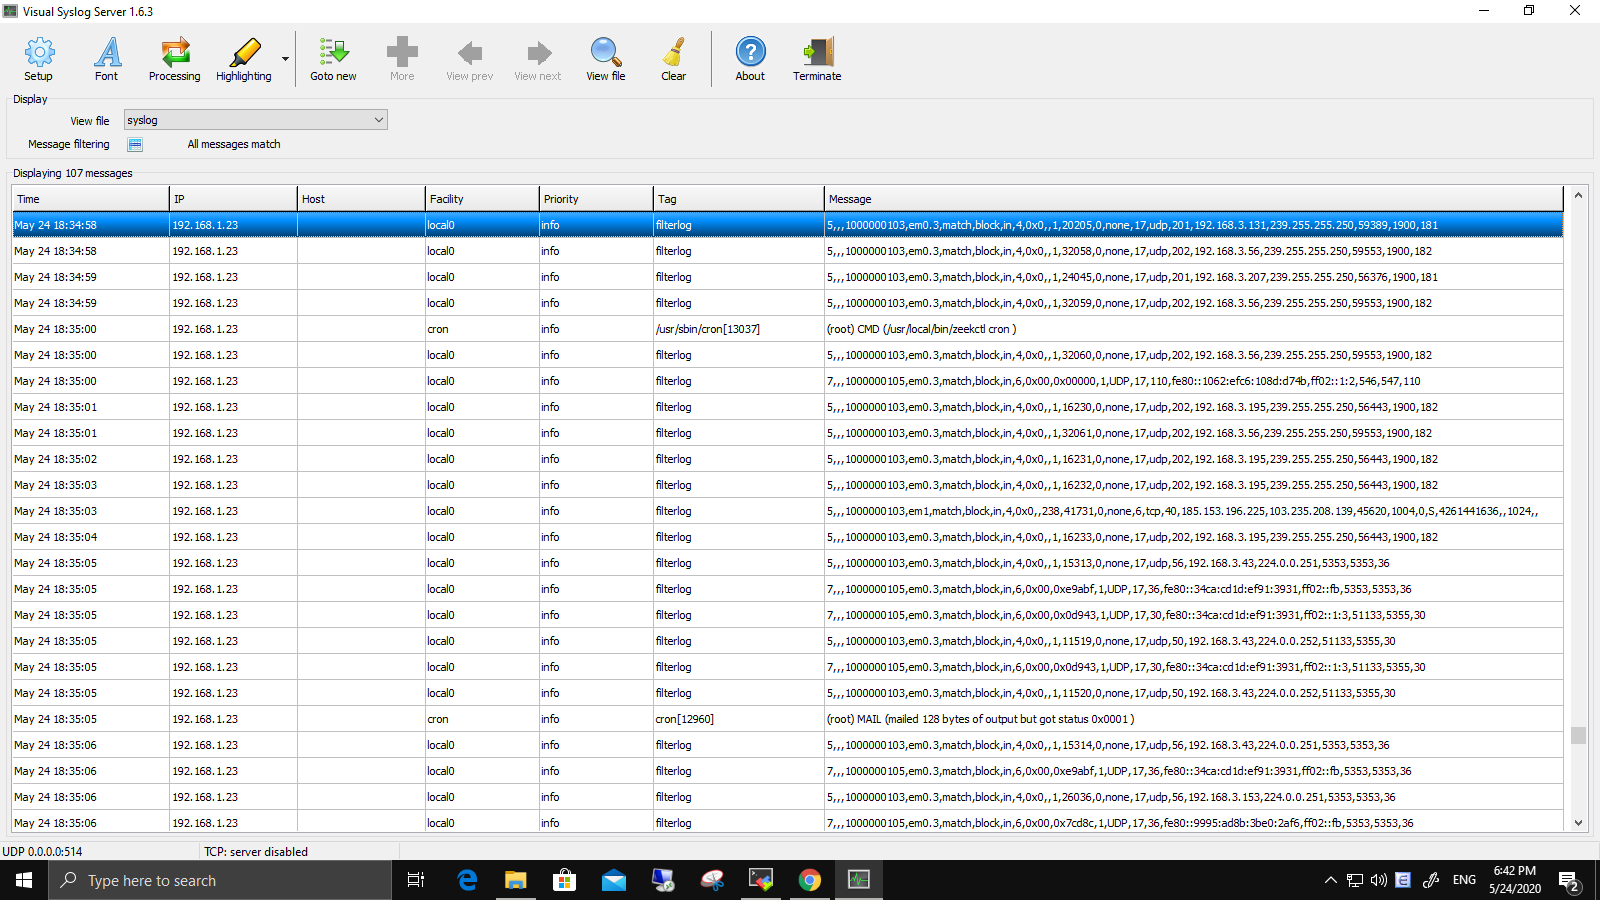Click the Displaying 107 messages label

(x=73, y=173)
